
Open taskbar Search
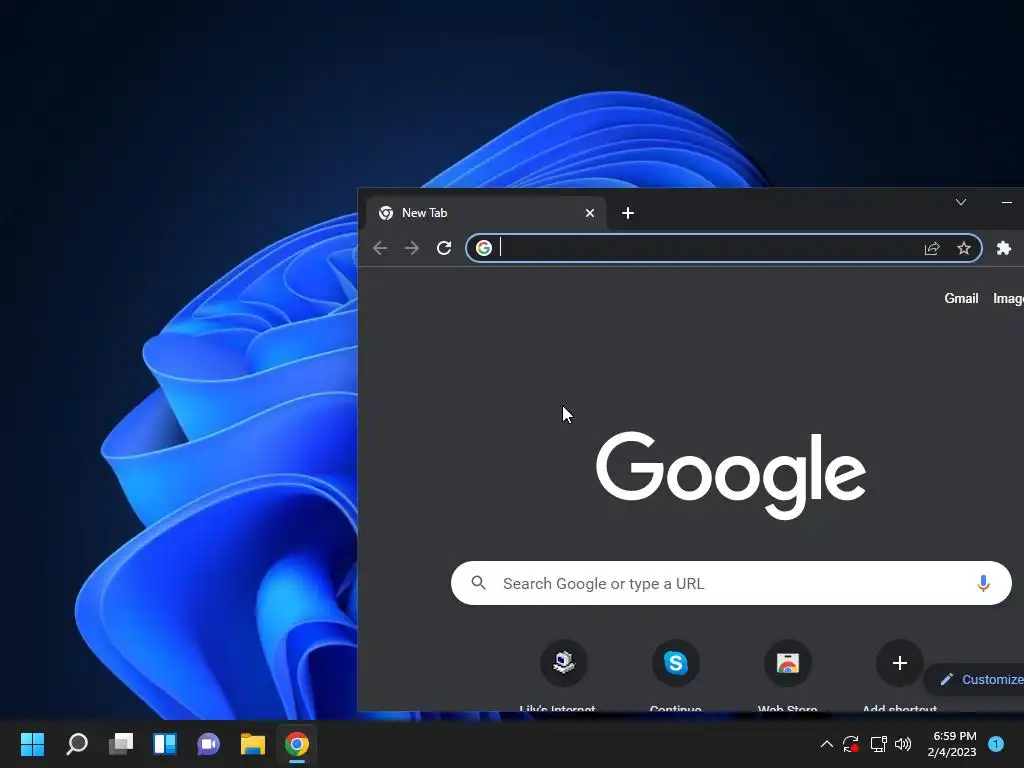77,744
